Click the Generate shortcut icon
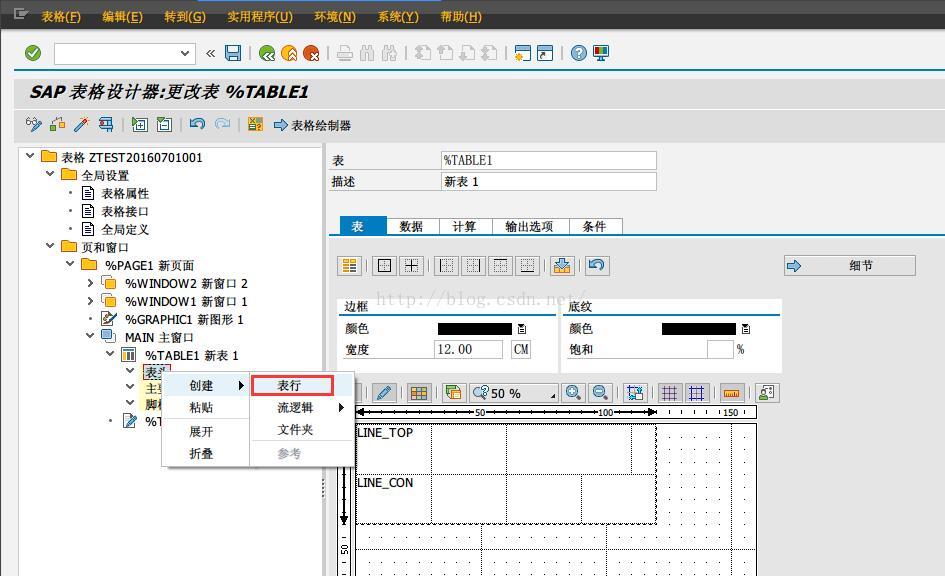Image resolution: width=945 pixels, height=576 pixels. tap(545, 53)
